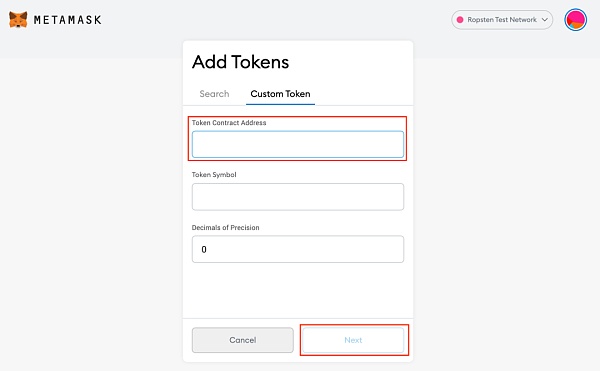The height and width of the screenshot is (371, 600).
Task: Click the 0 value in Decimals box
Action: (x=204, y=249)
